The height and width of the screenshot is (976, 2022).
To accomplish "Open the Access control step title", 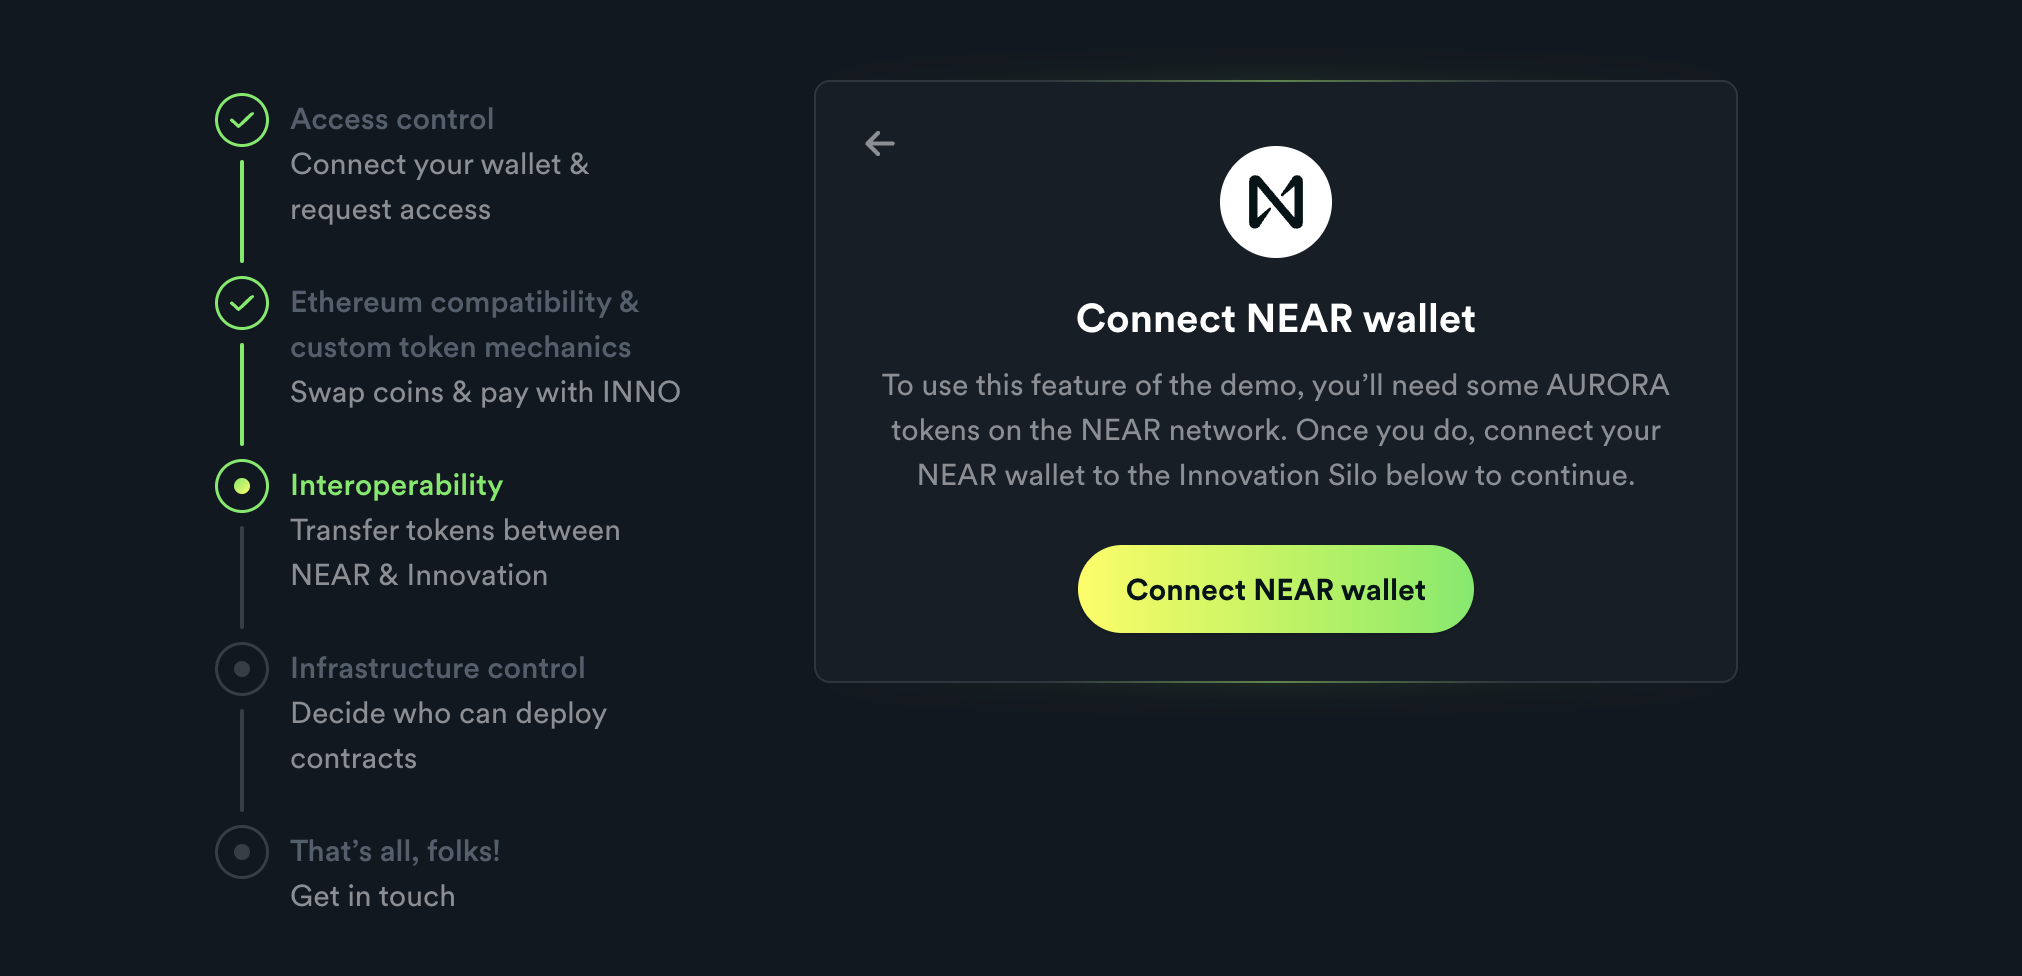I will pyautogui.click(x=392, y=119).
